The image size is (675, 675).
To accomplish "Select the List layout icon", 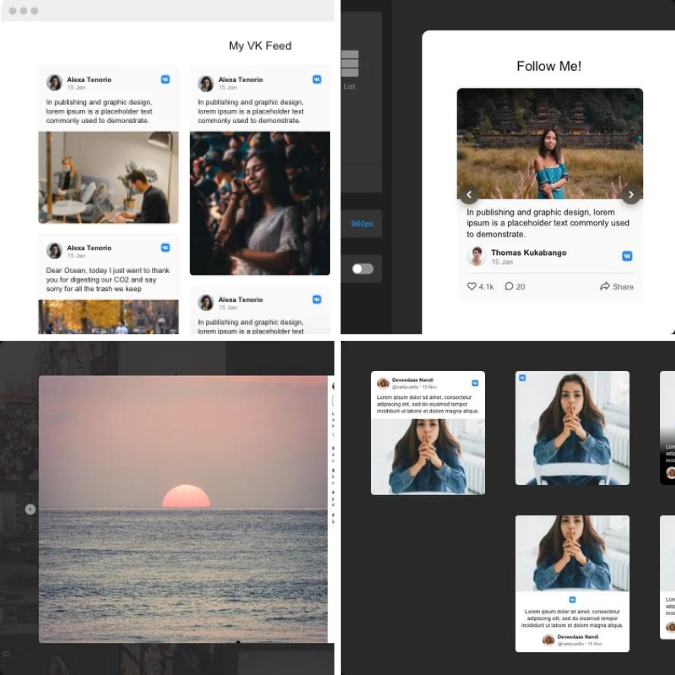I will 350,64.
